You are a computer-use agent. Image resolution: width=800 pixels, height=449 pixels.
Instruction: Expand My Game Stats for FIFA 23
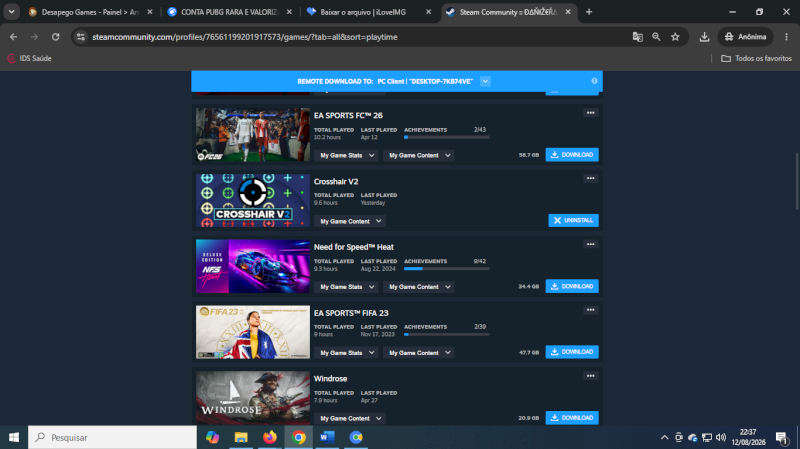coord(346,353)
